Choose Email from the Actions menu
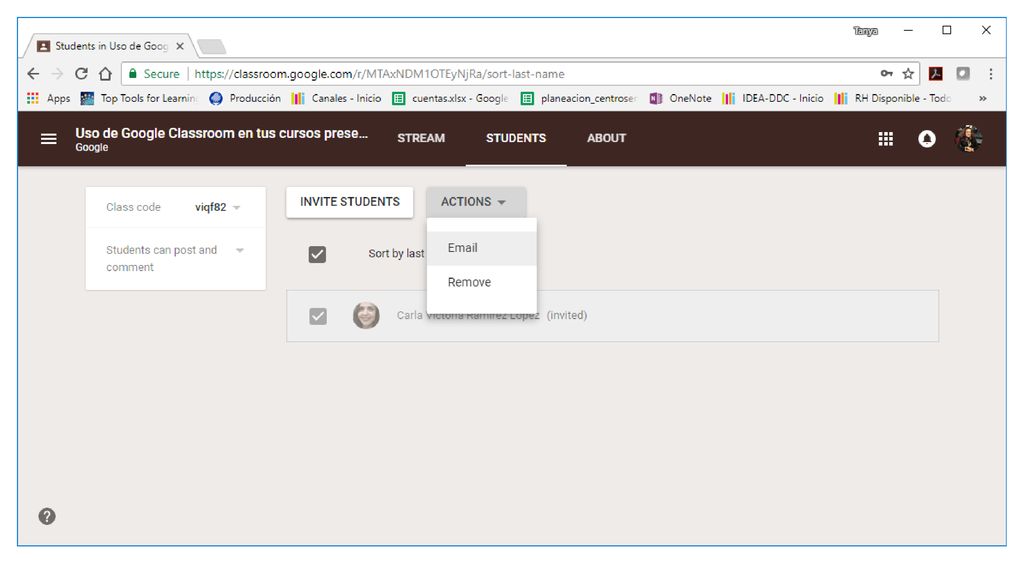The height and width of the screenshot is (576, 1024). pos(482,248)
